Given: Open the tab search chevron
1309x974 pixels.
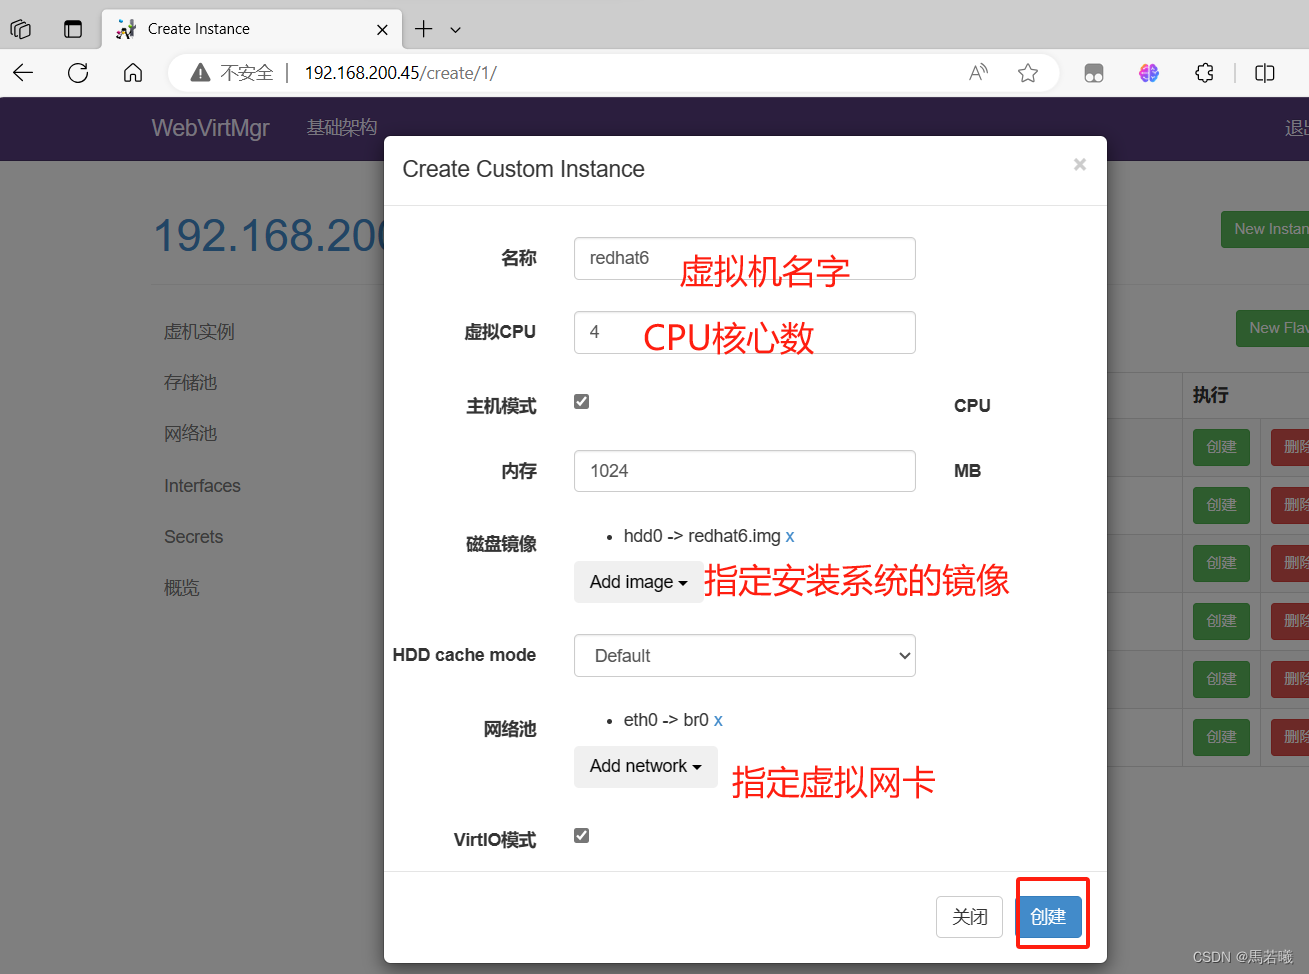Looking at the screenshot, I should click(456, 30).
